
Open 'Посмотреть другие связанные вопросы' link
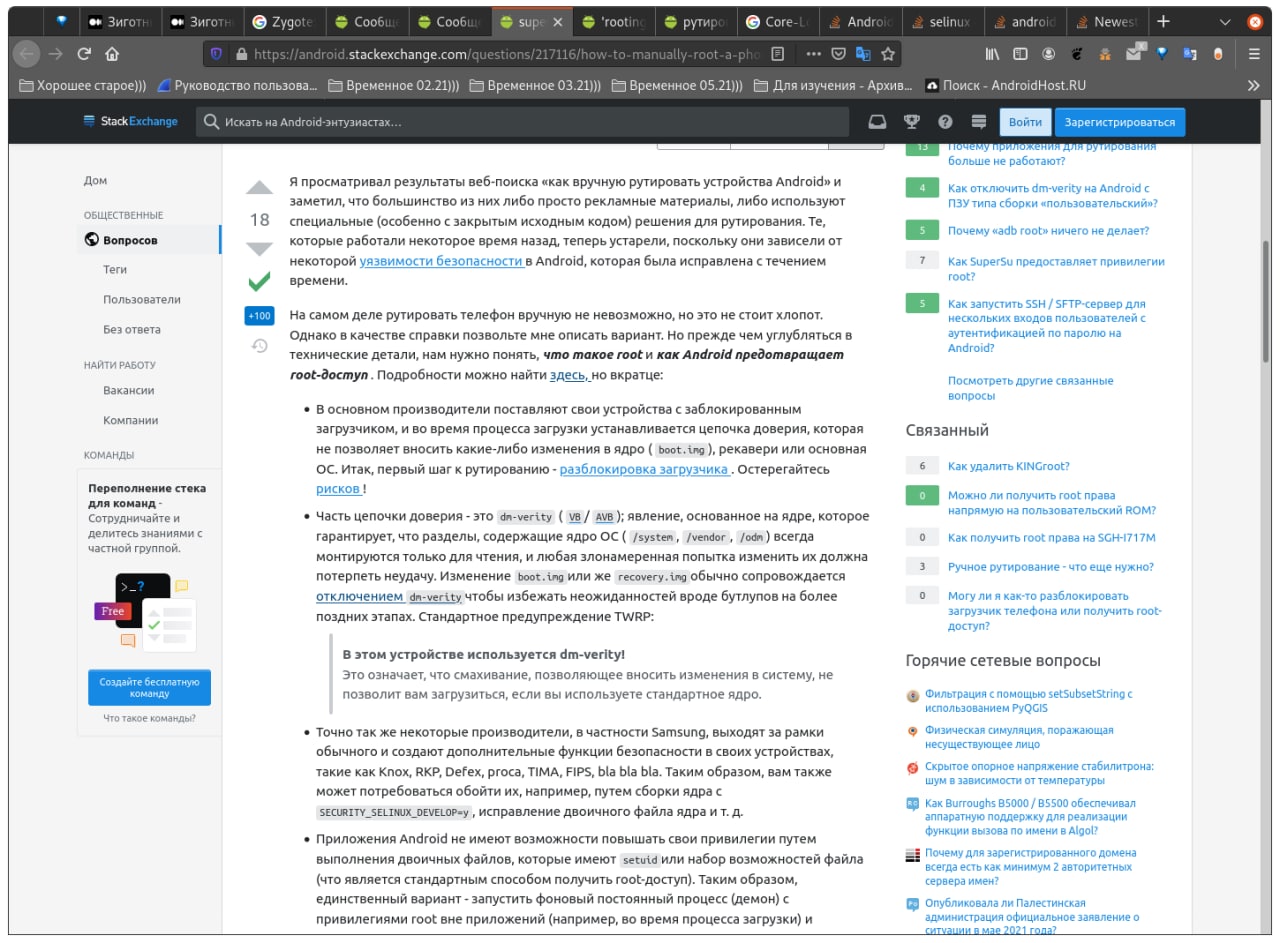[x=1030, y=388]
